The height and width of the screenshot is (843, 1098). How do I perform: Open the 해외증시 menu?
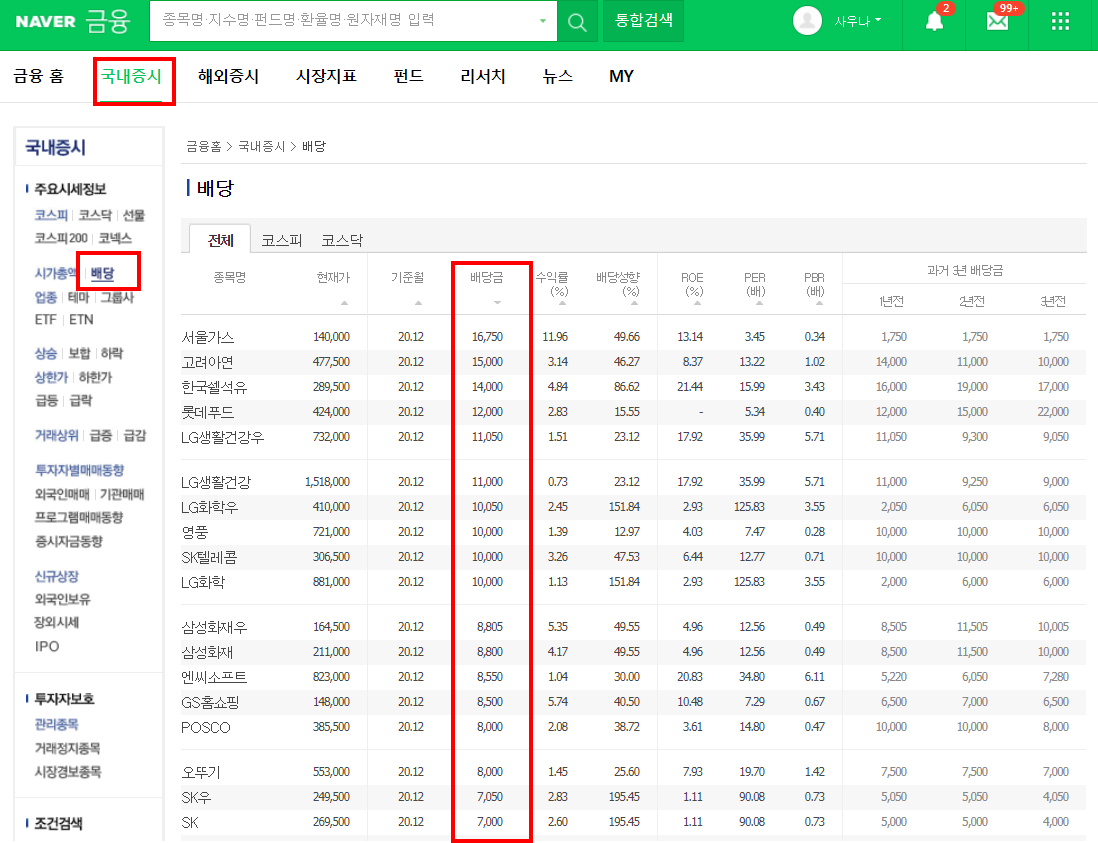[x=228, y=76]
